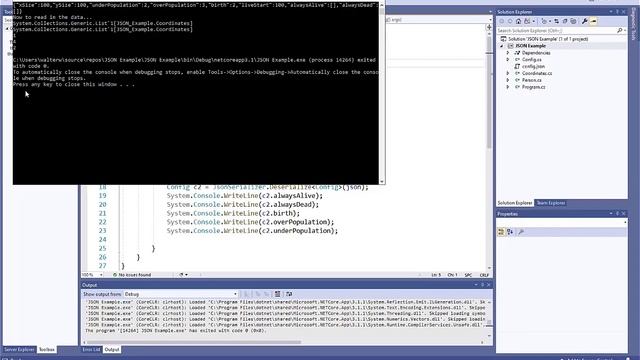Click CRLF line ending indicator
The height and width of the screenshot is (360, 640).
pos(484,275)
